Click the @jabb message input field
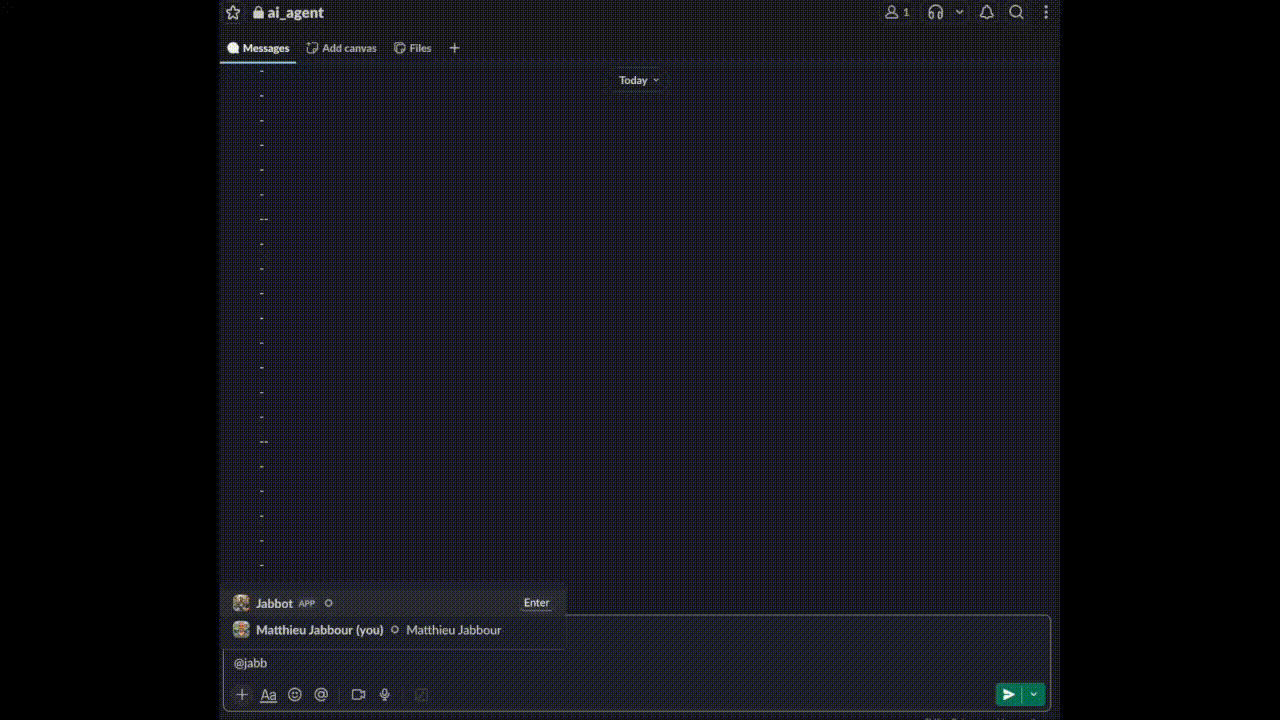Image resolution: width=1280 pixels, height=720 pixels. coord(500,663)
